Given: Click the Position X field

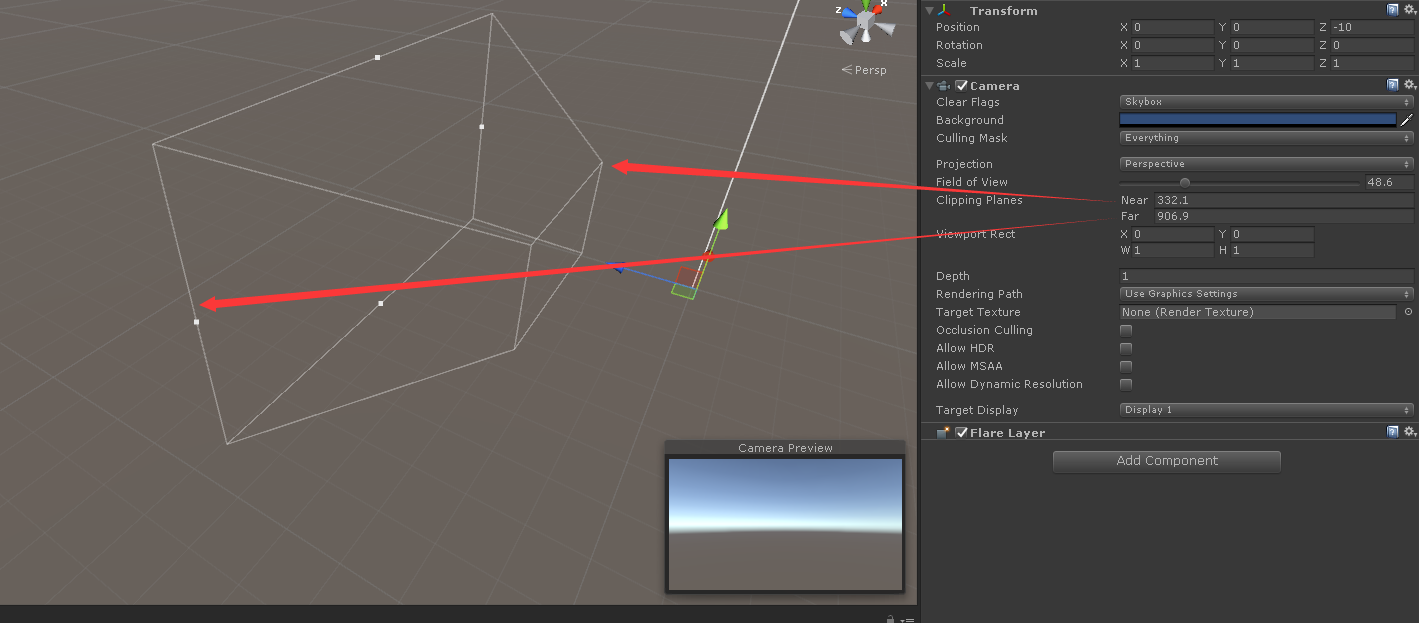Looking at the screenshot, I should (x=1172, y=27).
